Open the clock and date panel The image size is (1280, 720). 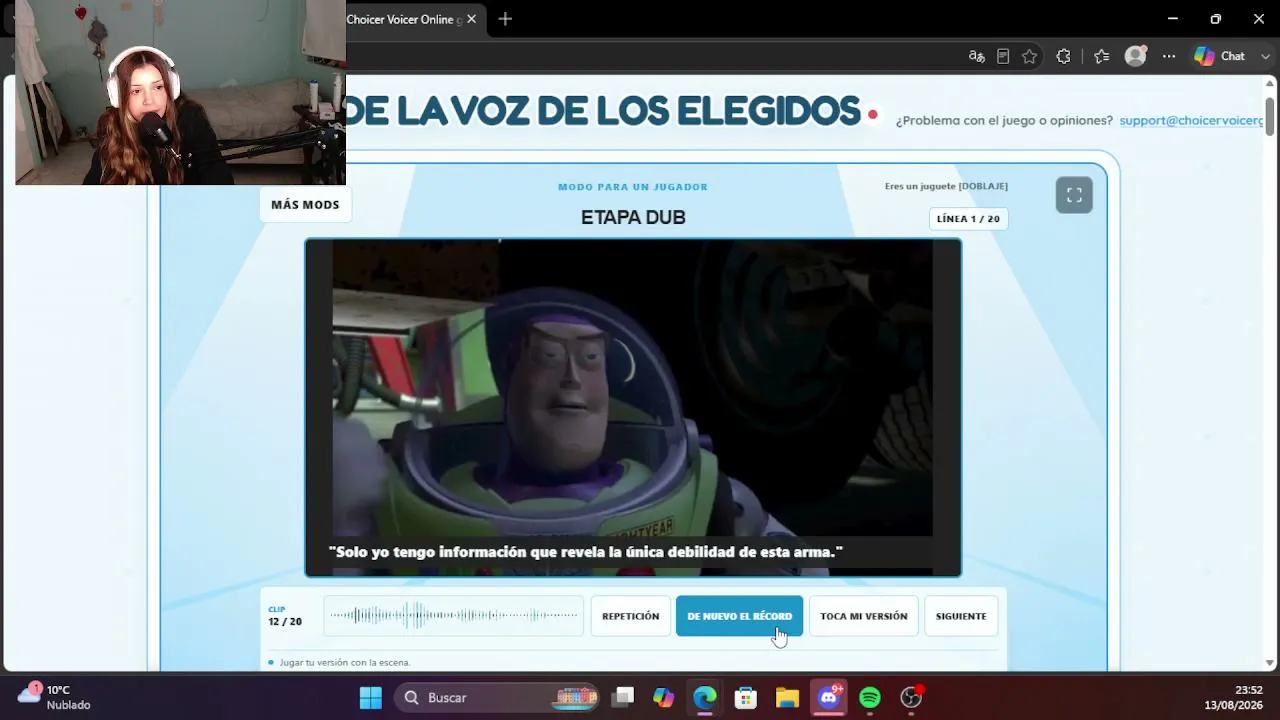pyautogui.click(x=1234, y=697)
